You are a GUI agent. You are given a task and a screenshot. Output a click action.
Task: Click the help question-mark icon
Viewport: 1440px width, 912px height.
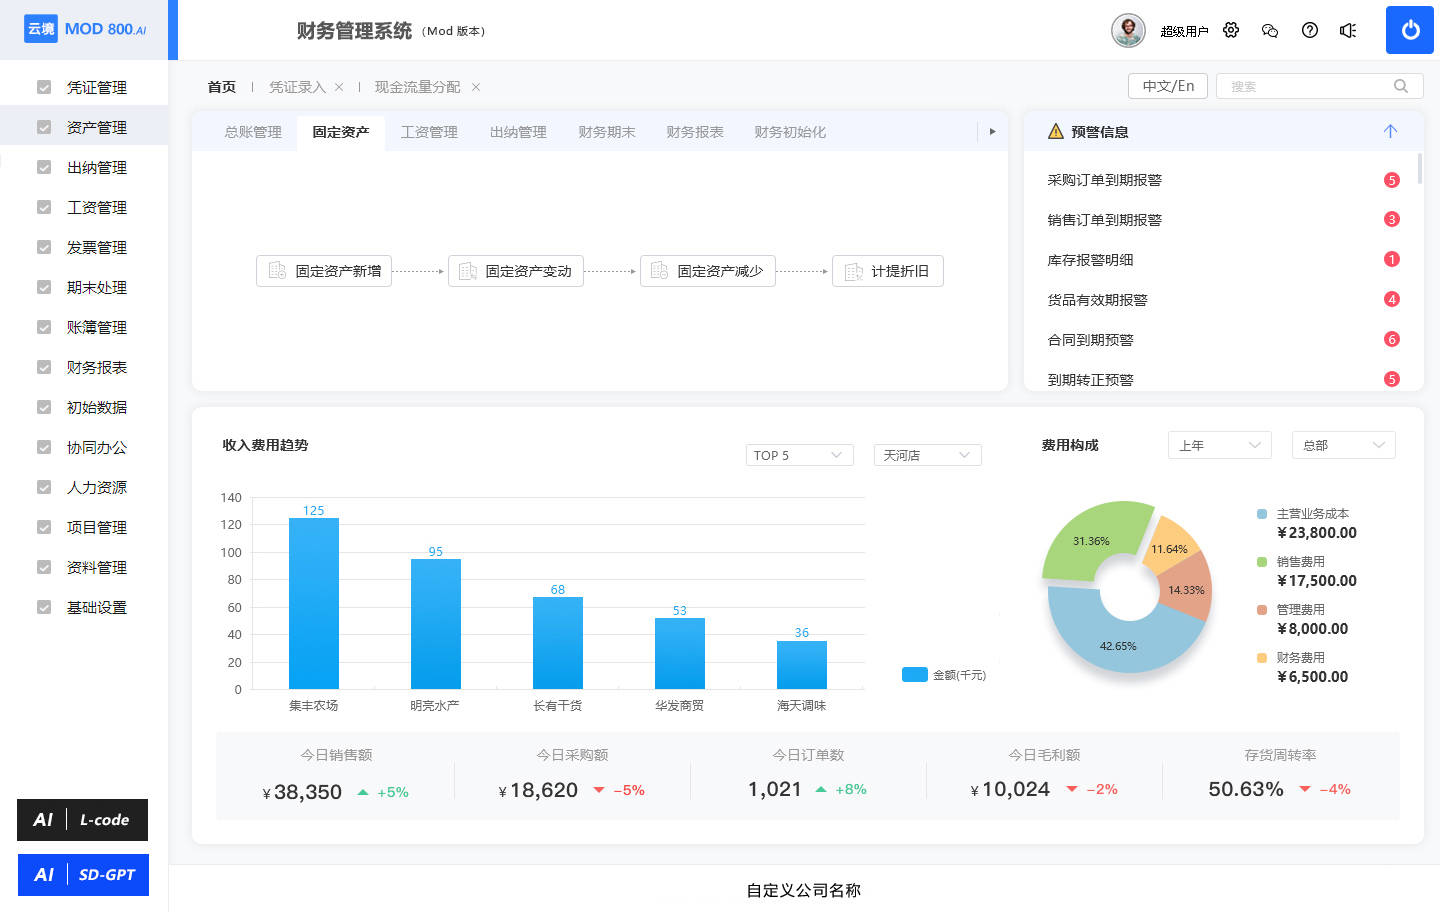[1310, 30]
